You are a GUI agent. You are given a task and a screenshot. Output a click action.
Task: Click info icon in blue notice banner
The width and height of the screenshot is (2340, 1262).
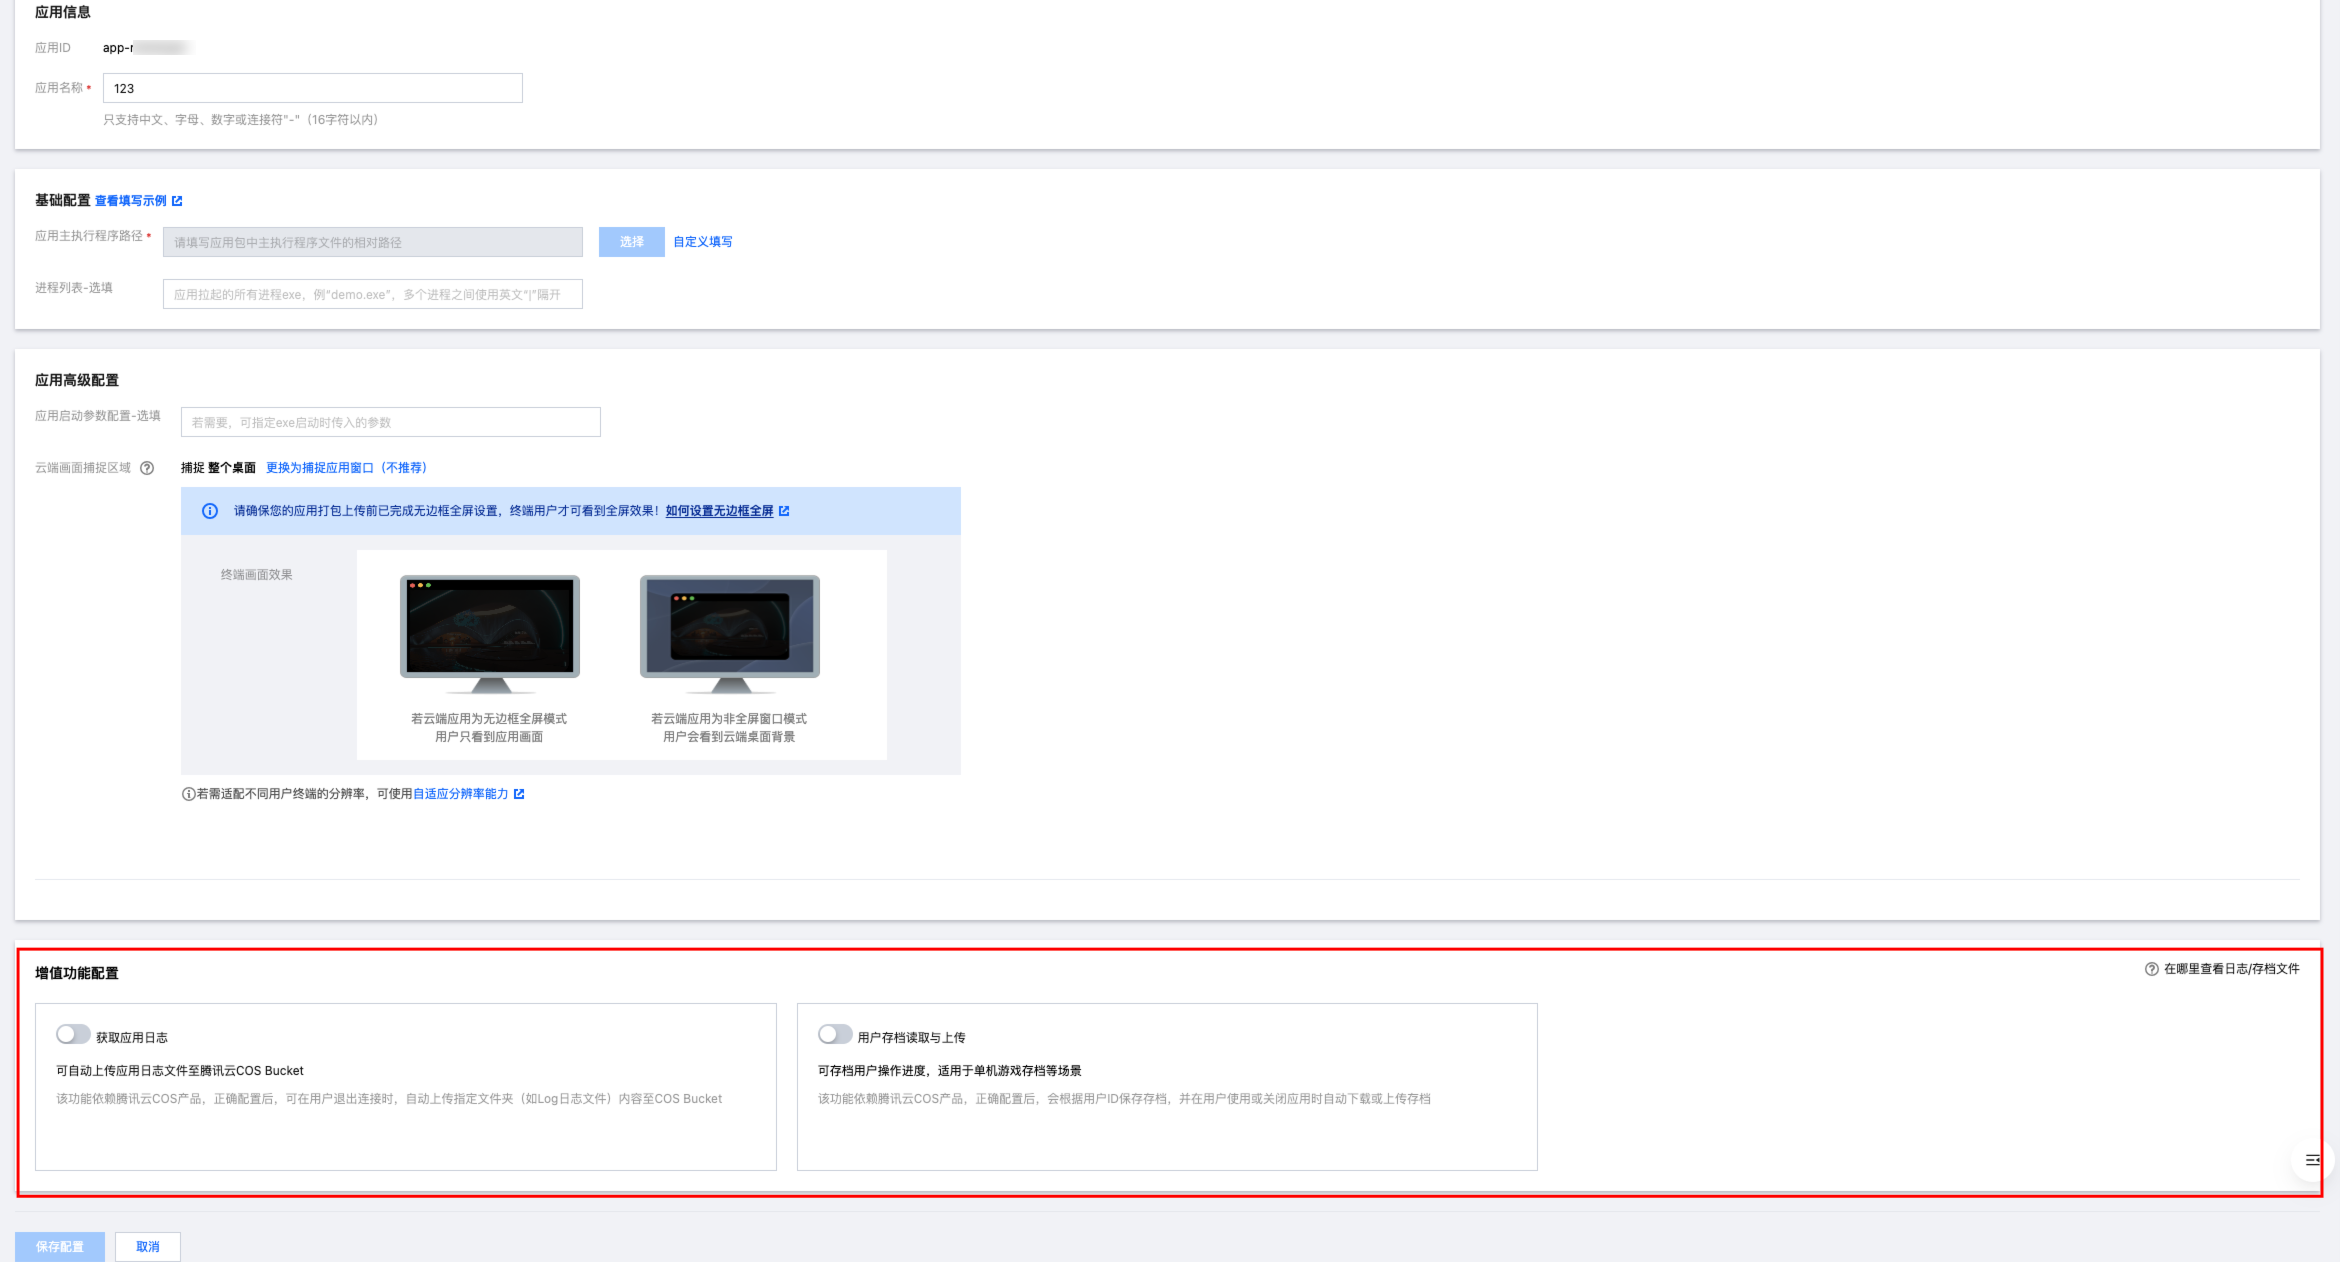[x=210, y=511]
